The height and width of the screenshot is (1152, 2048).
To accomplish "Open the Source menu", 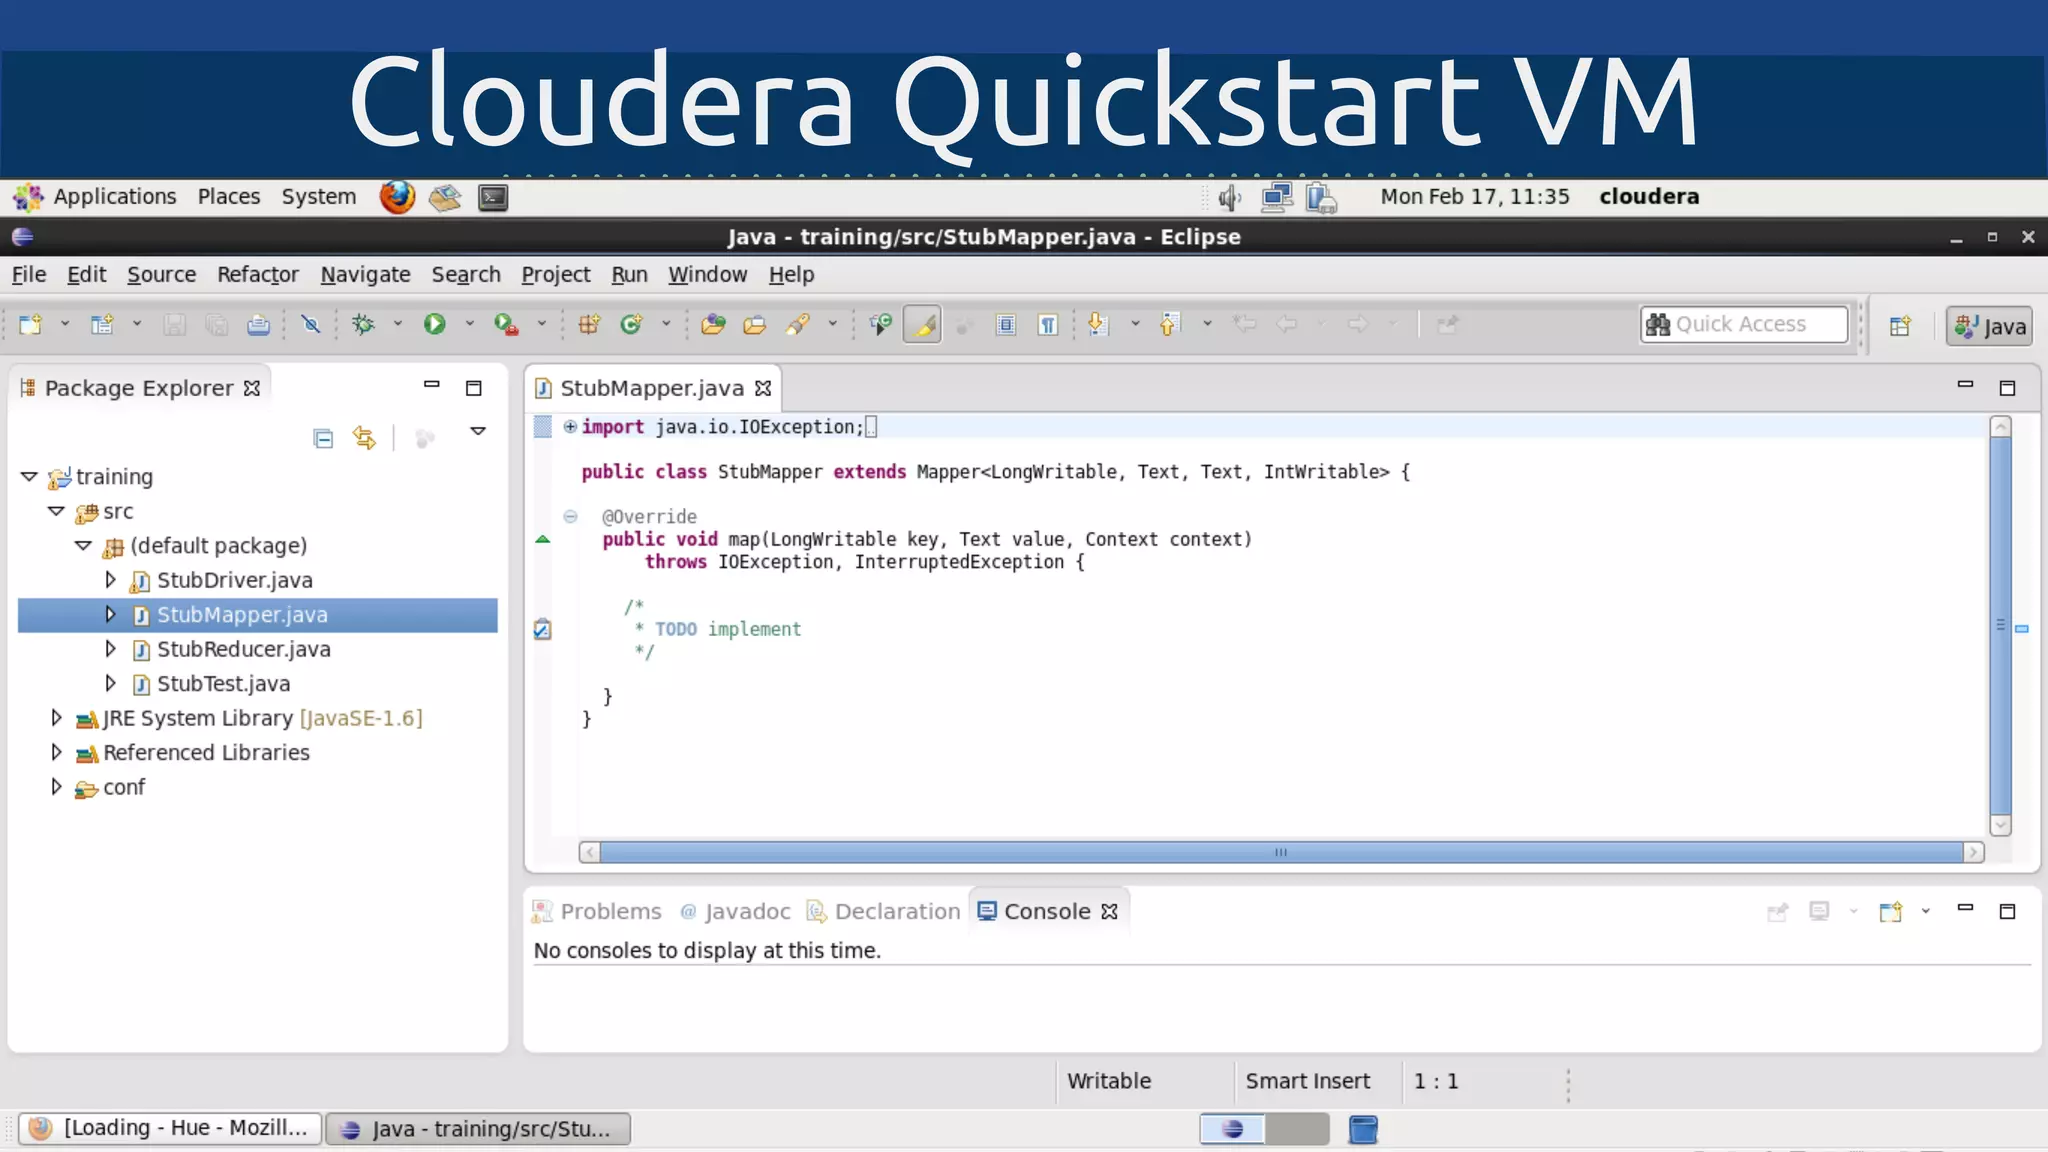I will click(x=161, y=274).
